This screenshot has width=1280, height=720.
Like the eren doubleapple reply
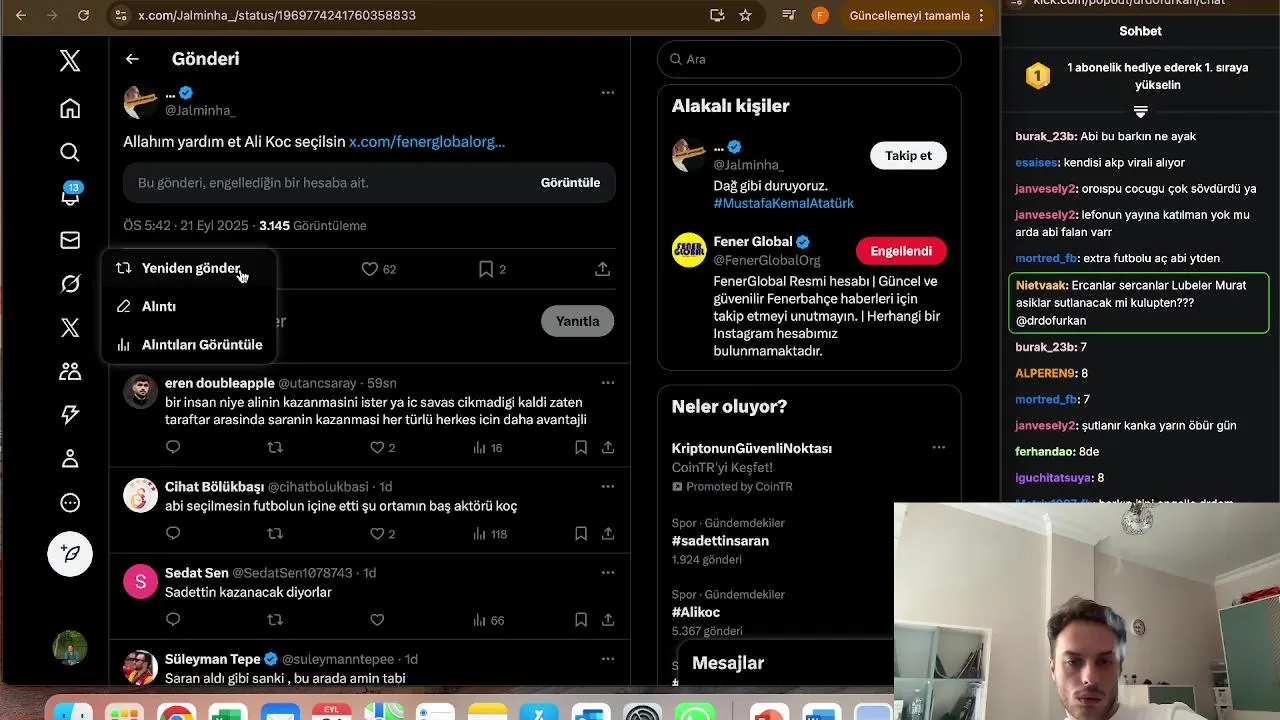pyautogui.click(x=377, y=448)
